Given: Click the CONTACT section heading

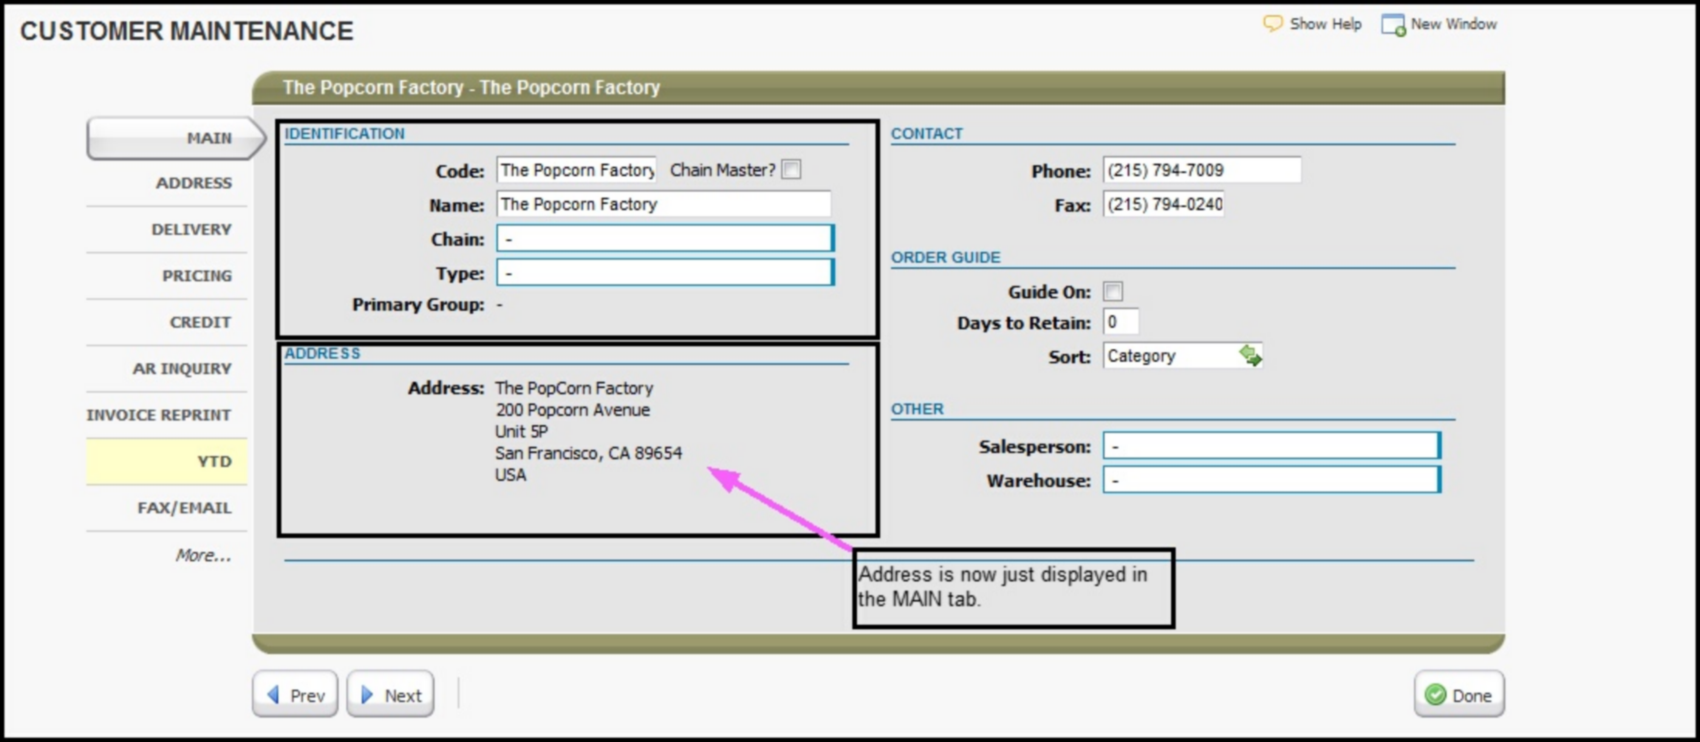Looking at the screenshot, I should click(x=926, y=133).
